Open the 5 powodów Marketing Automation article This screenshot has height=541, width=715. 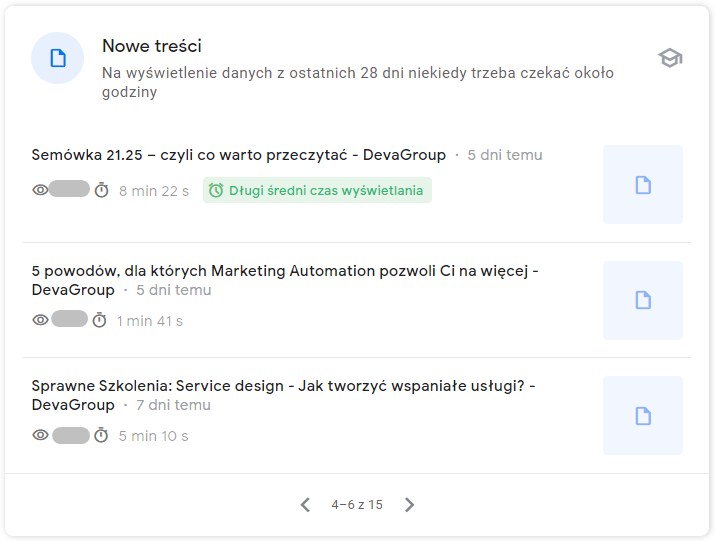point(285,271)
